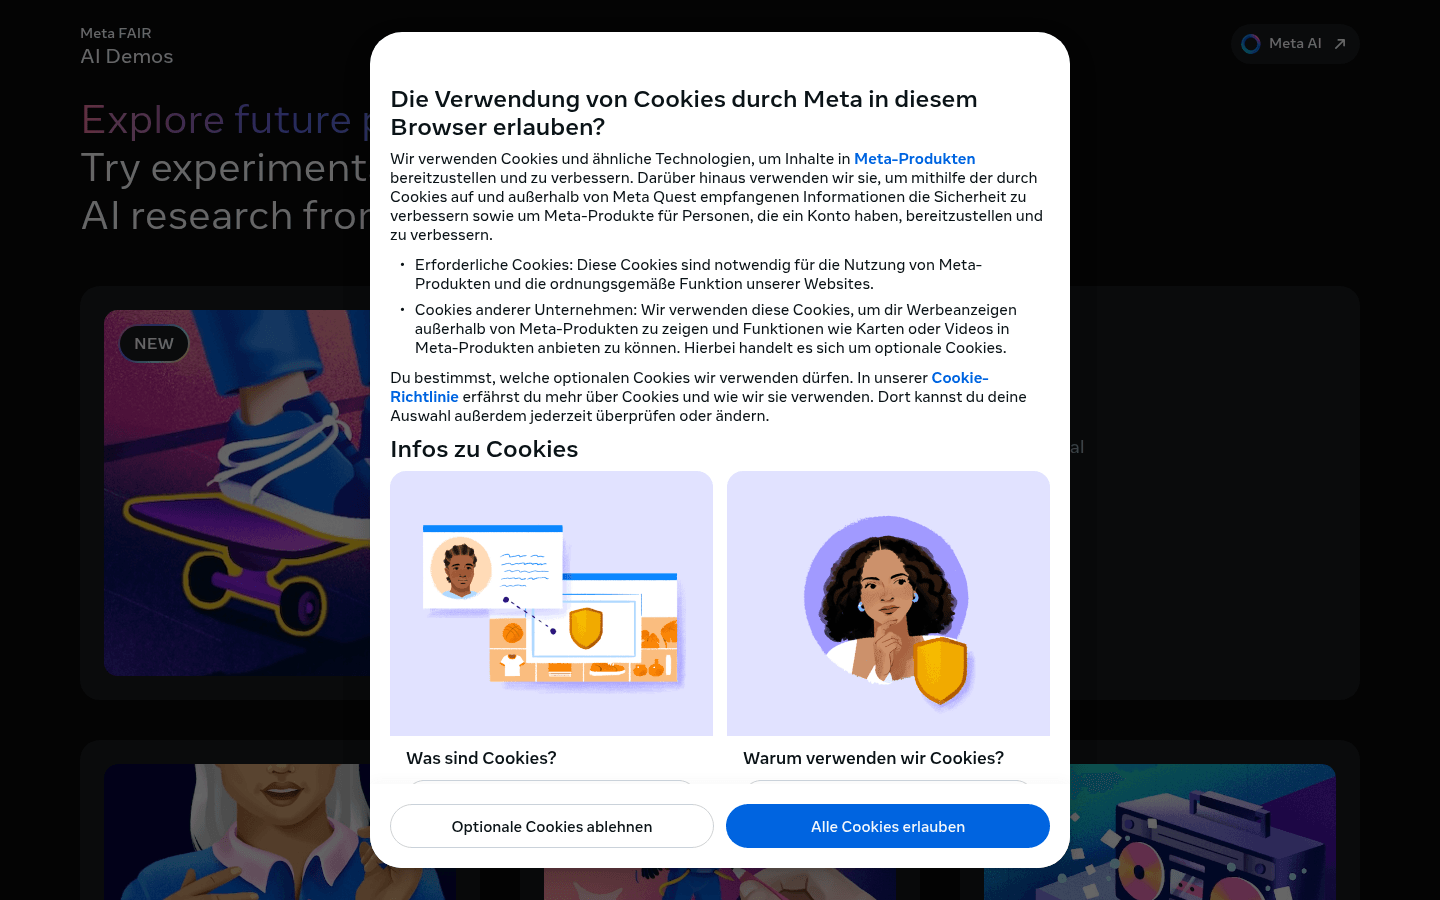Click the thinking woman illustration

(x=888, y=603)
